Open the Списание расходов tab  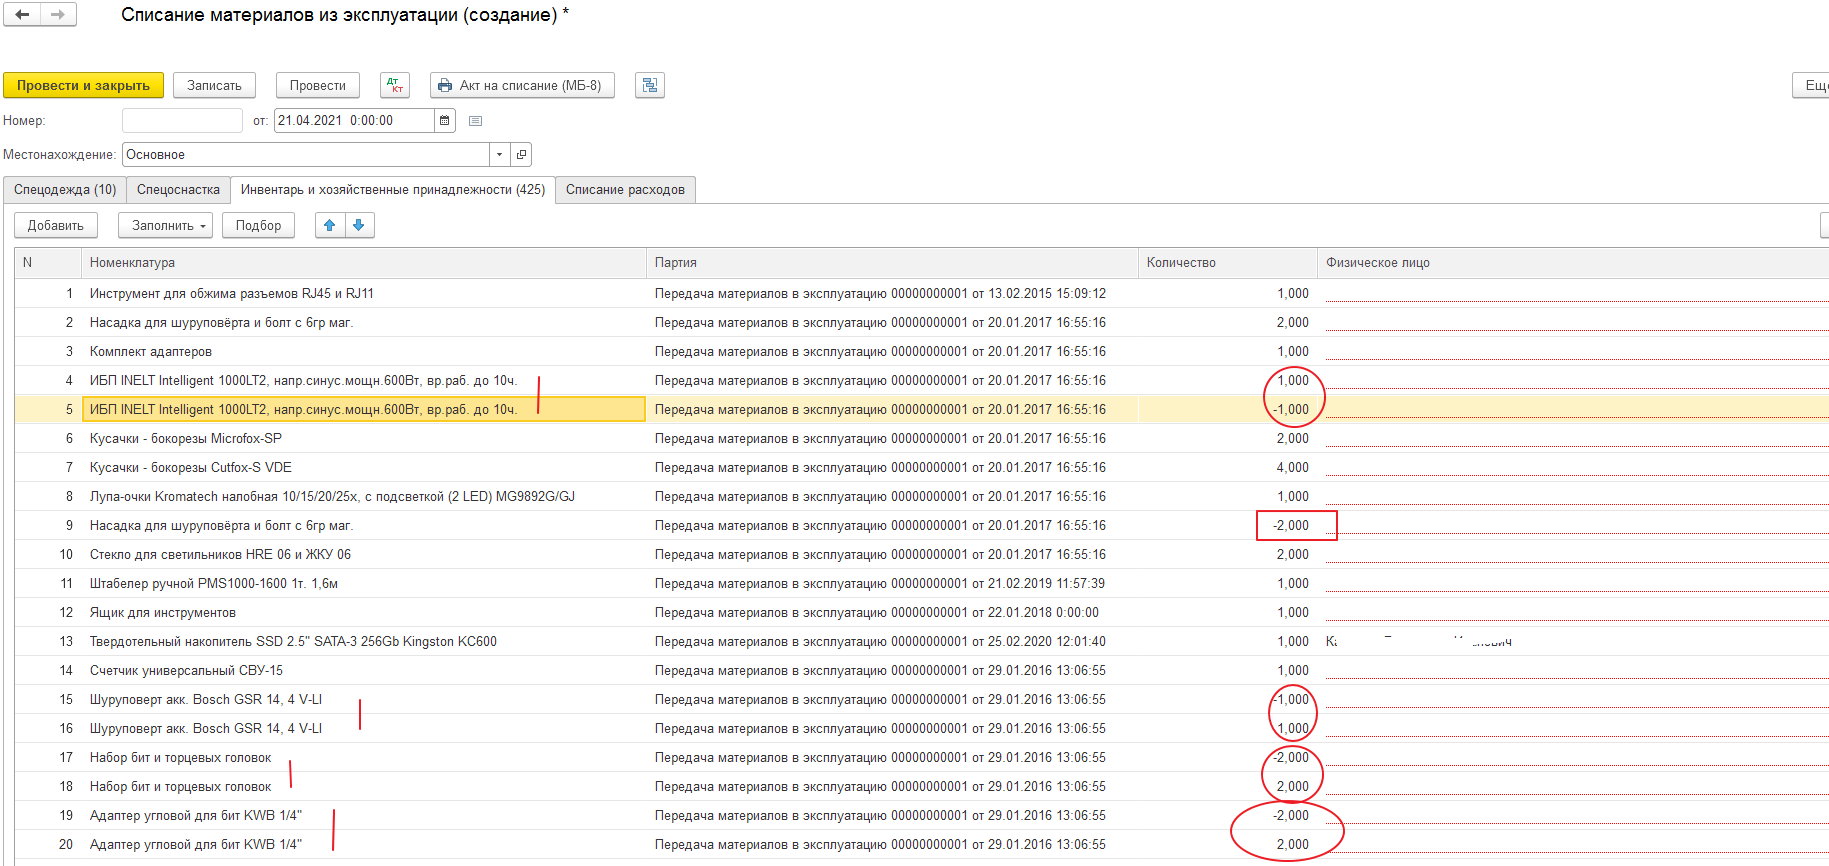click(x=625, y=190)
